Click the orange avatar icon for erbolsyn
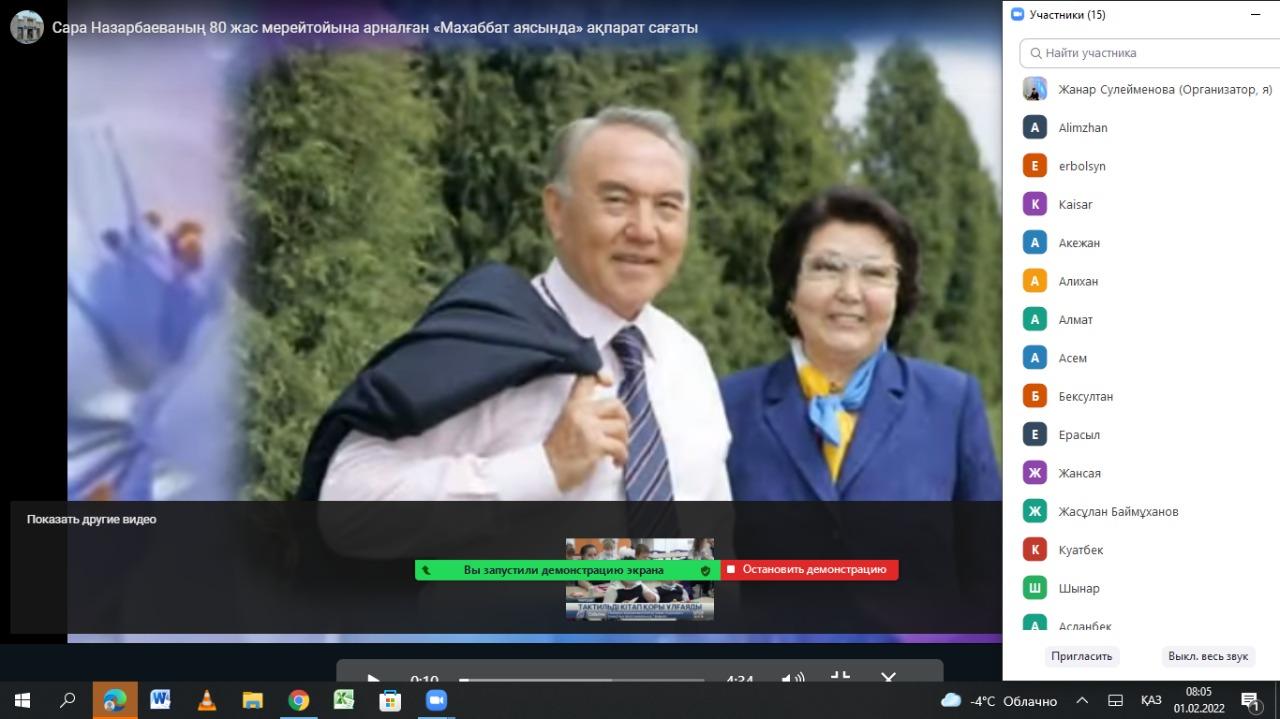Viewport: 1280px width, 719px height. coord(1035,166)
